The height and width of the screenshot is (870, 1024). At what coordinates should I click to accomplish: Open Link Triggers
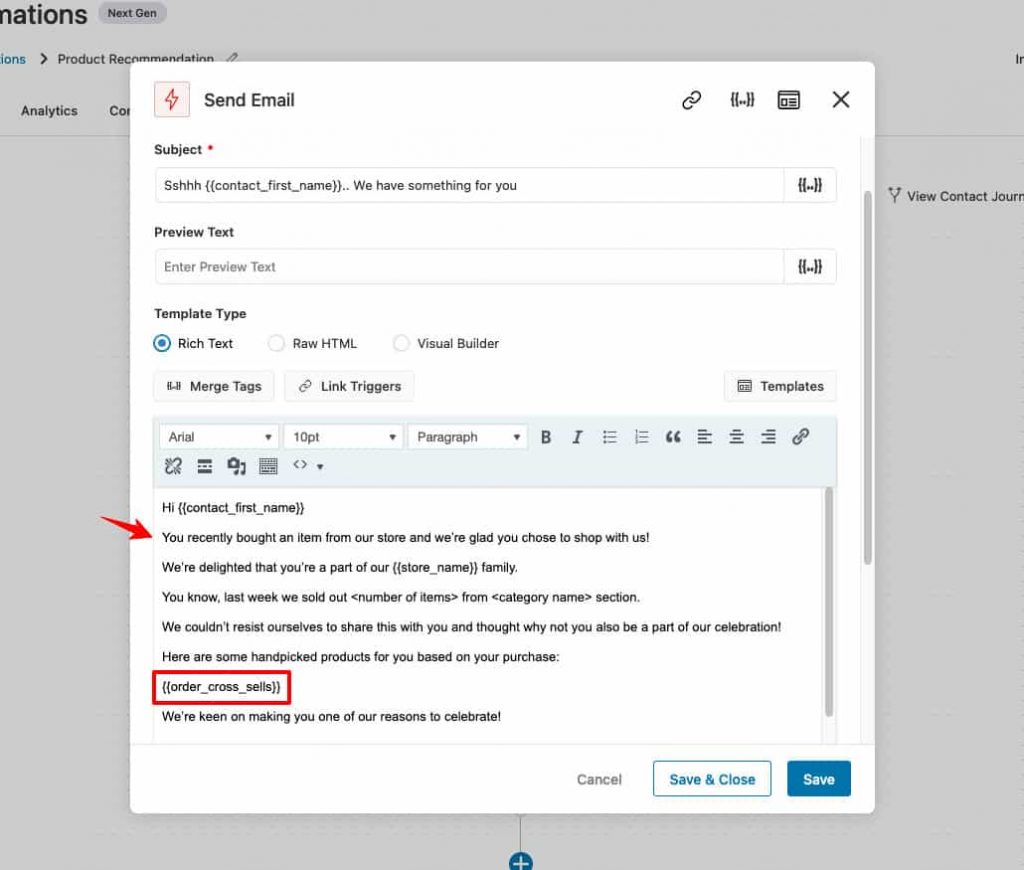(349, 387)
